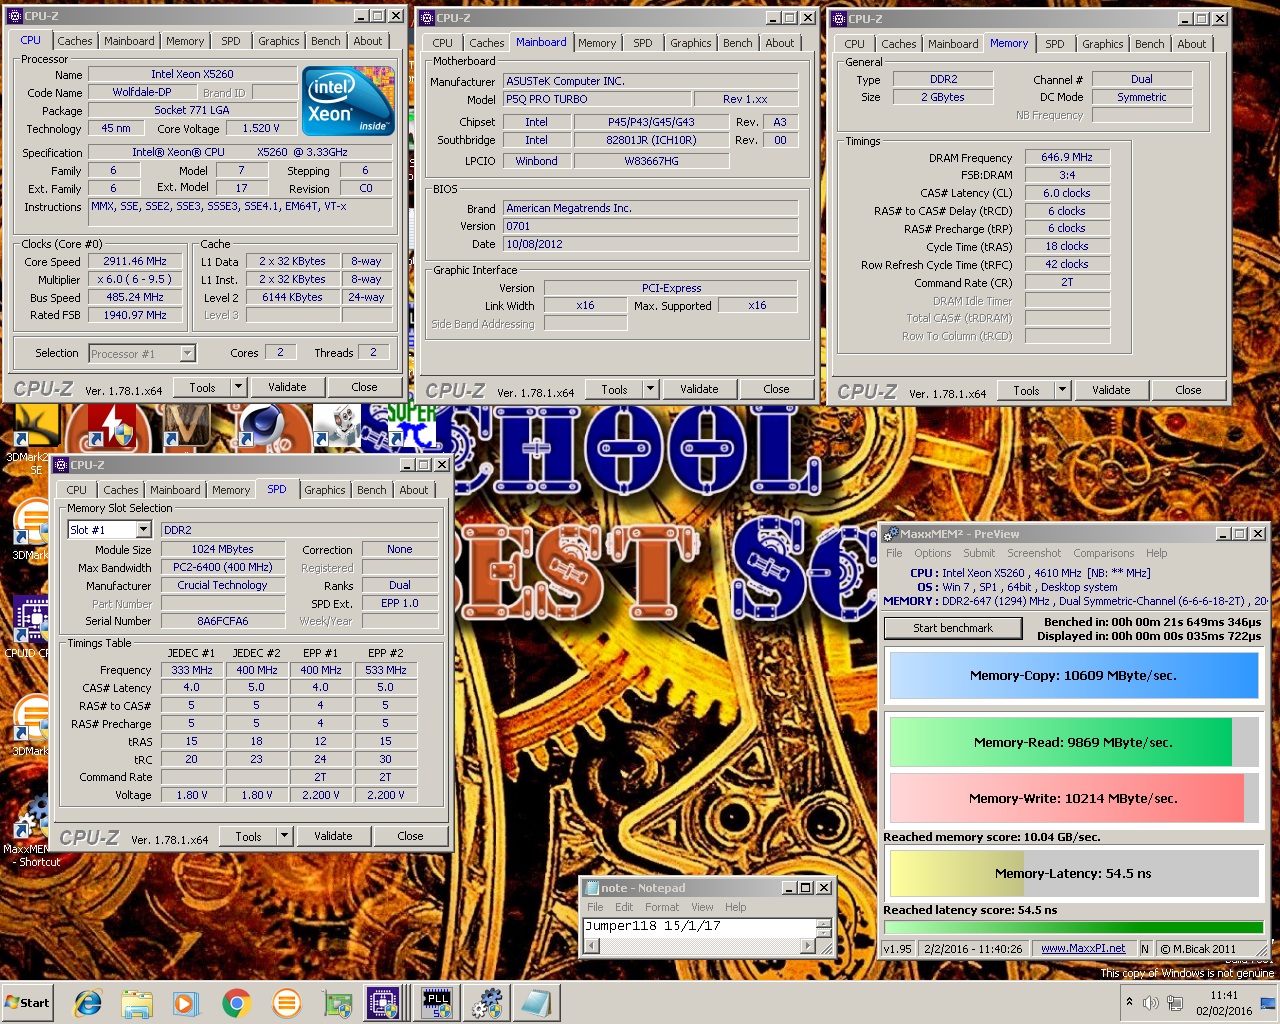
Task: Click the Notepad vertical scrollbar up arrow
Action: 825,925
